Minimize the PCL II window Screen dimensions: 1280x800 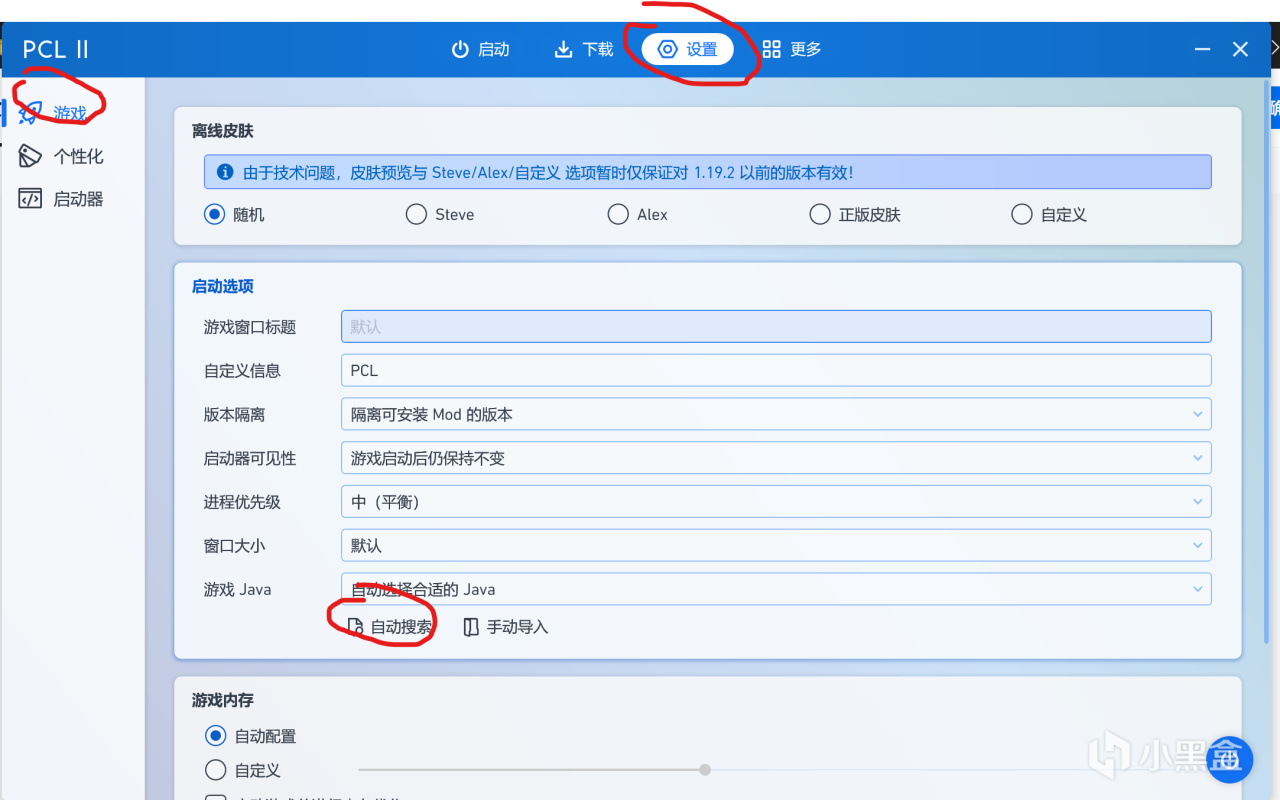[1201, 49]
